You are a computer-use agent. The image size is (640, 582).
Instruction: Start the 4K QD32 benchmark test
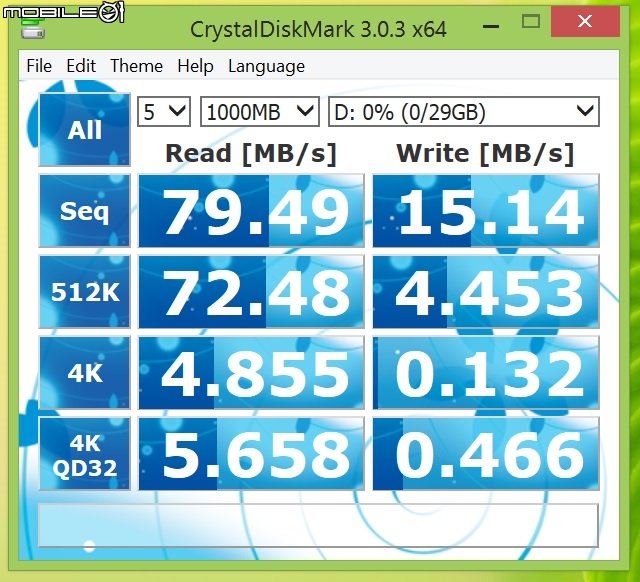[x=84, y=453]
